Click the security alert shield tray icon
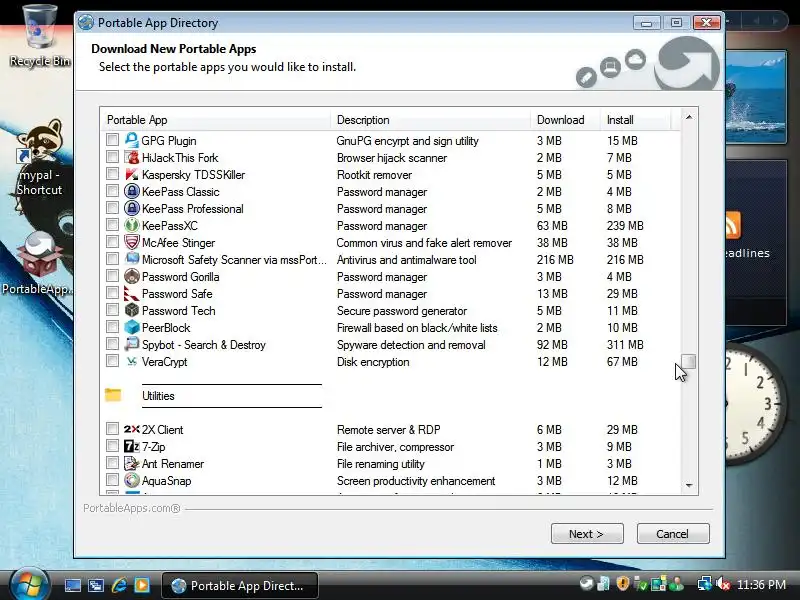800x600 pixels. tap(622, 583)
